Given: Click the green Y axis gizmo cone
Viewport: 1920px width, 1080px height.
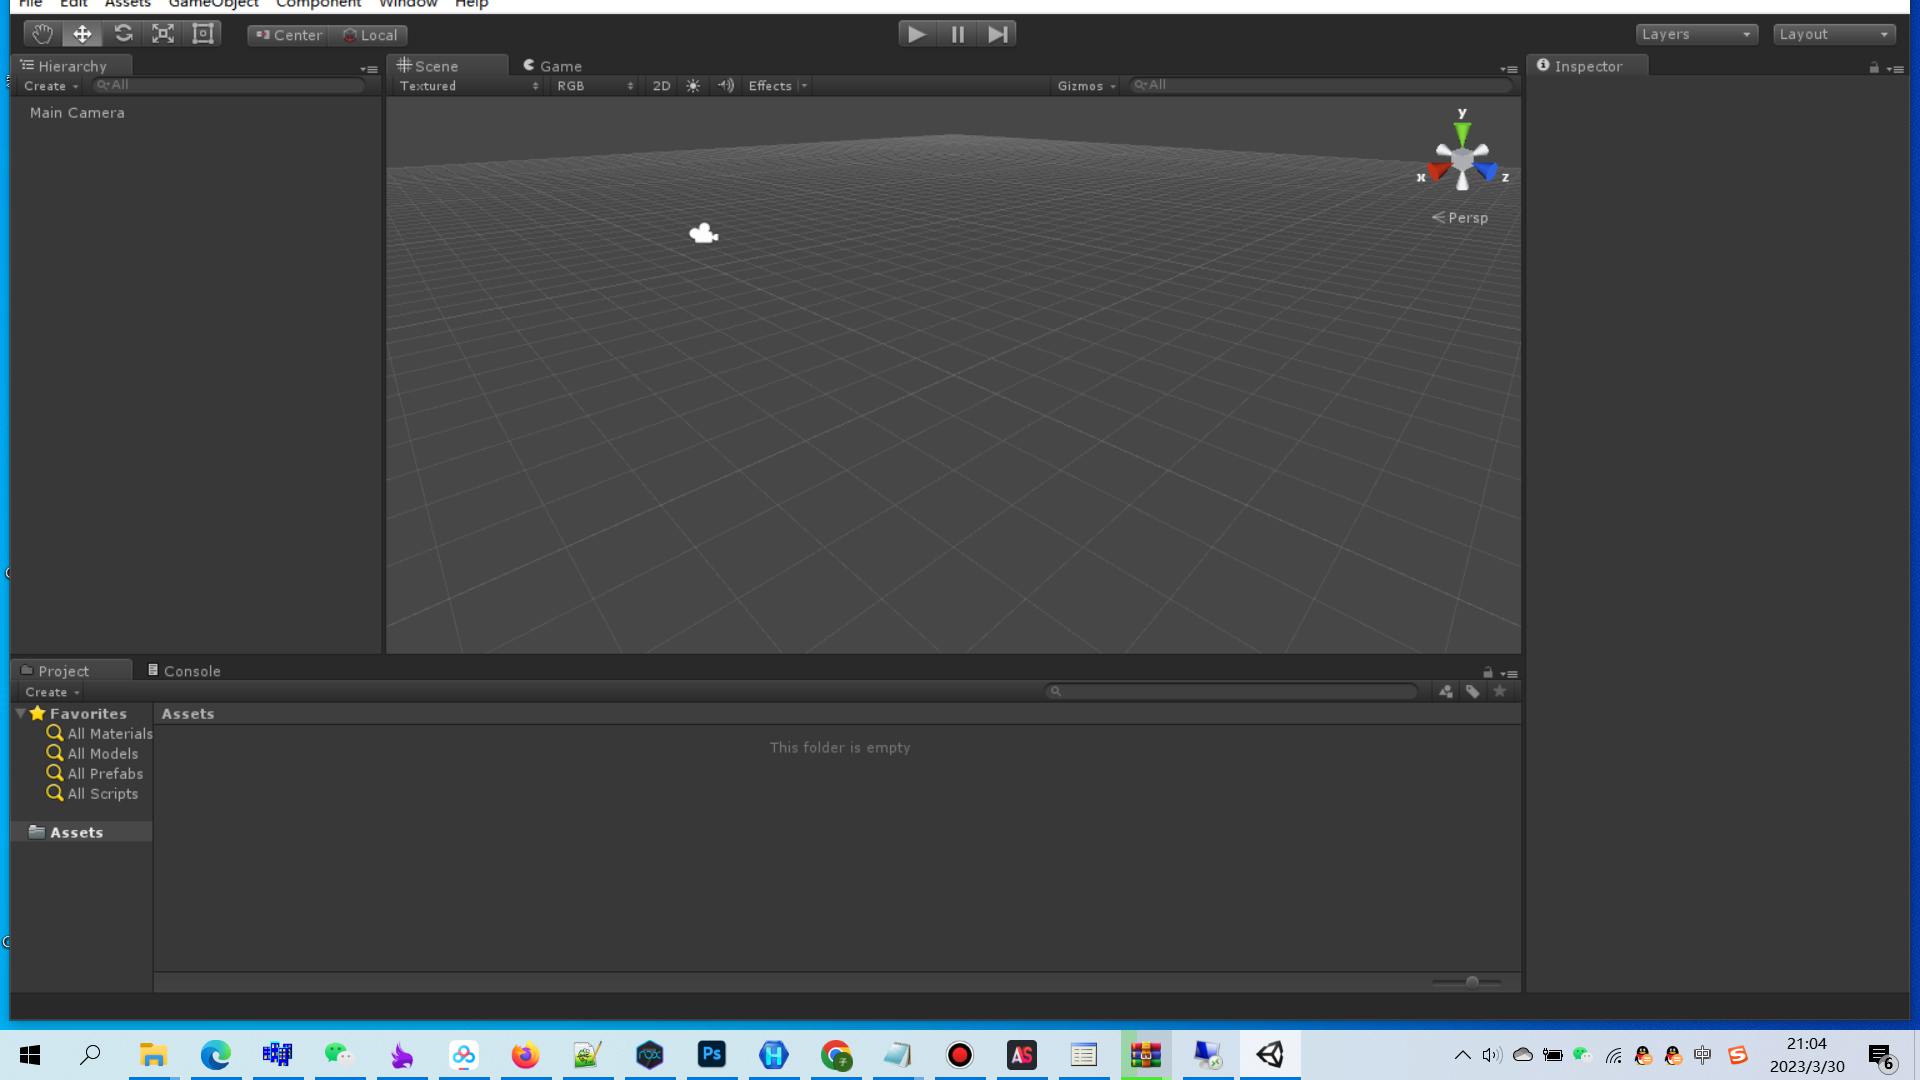Looking at the screenshot, I should (1462, 132).
